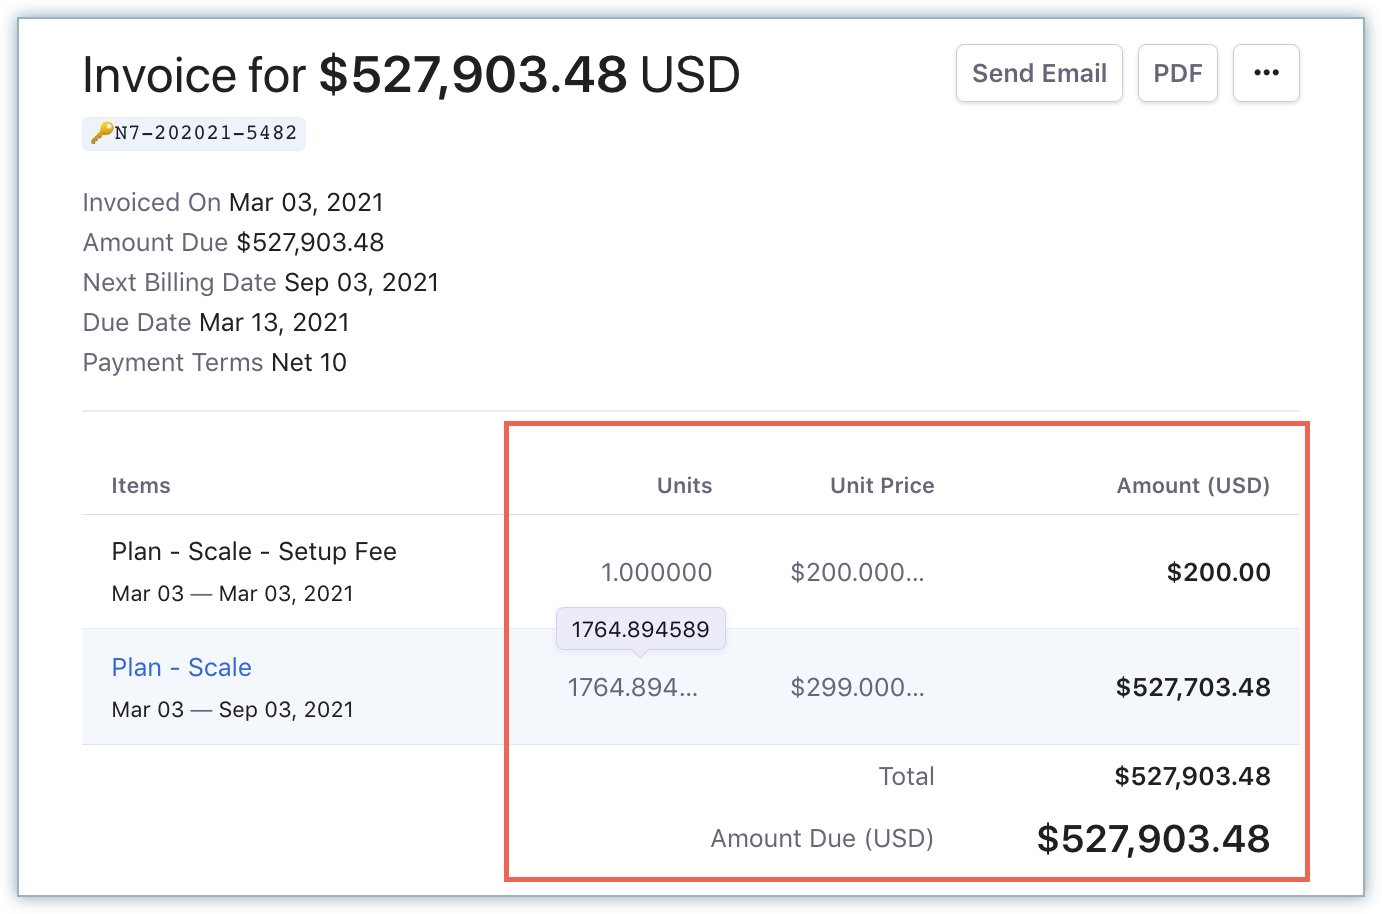Click the Unit Price column header
Image resolution: width=1382 pixels, height=914 pixels.
coord(882,486)
